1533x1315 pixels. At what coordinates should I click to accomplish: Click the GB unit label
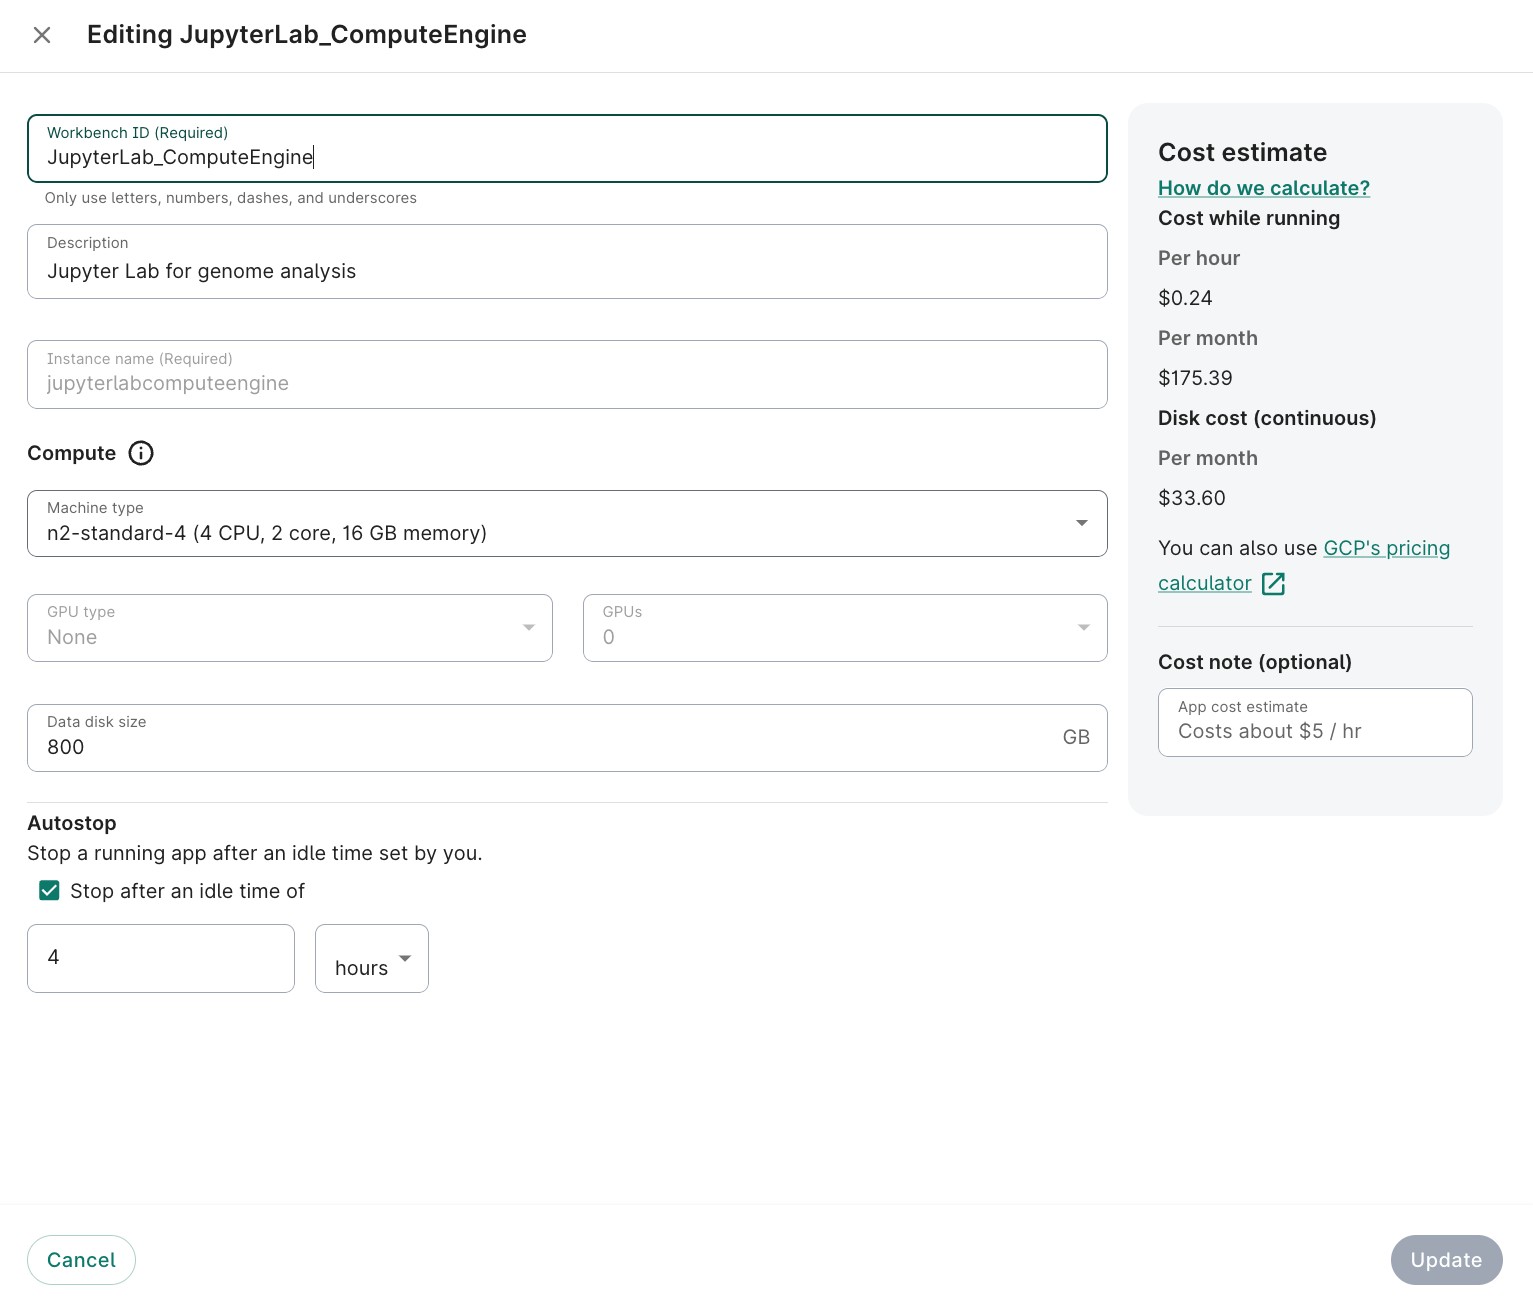coord(1076,737)
